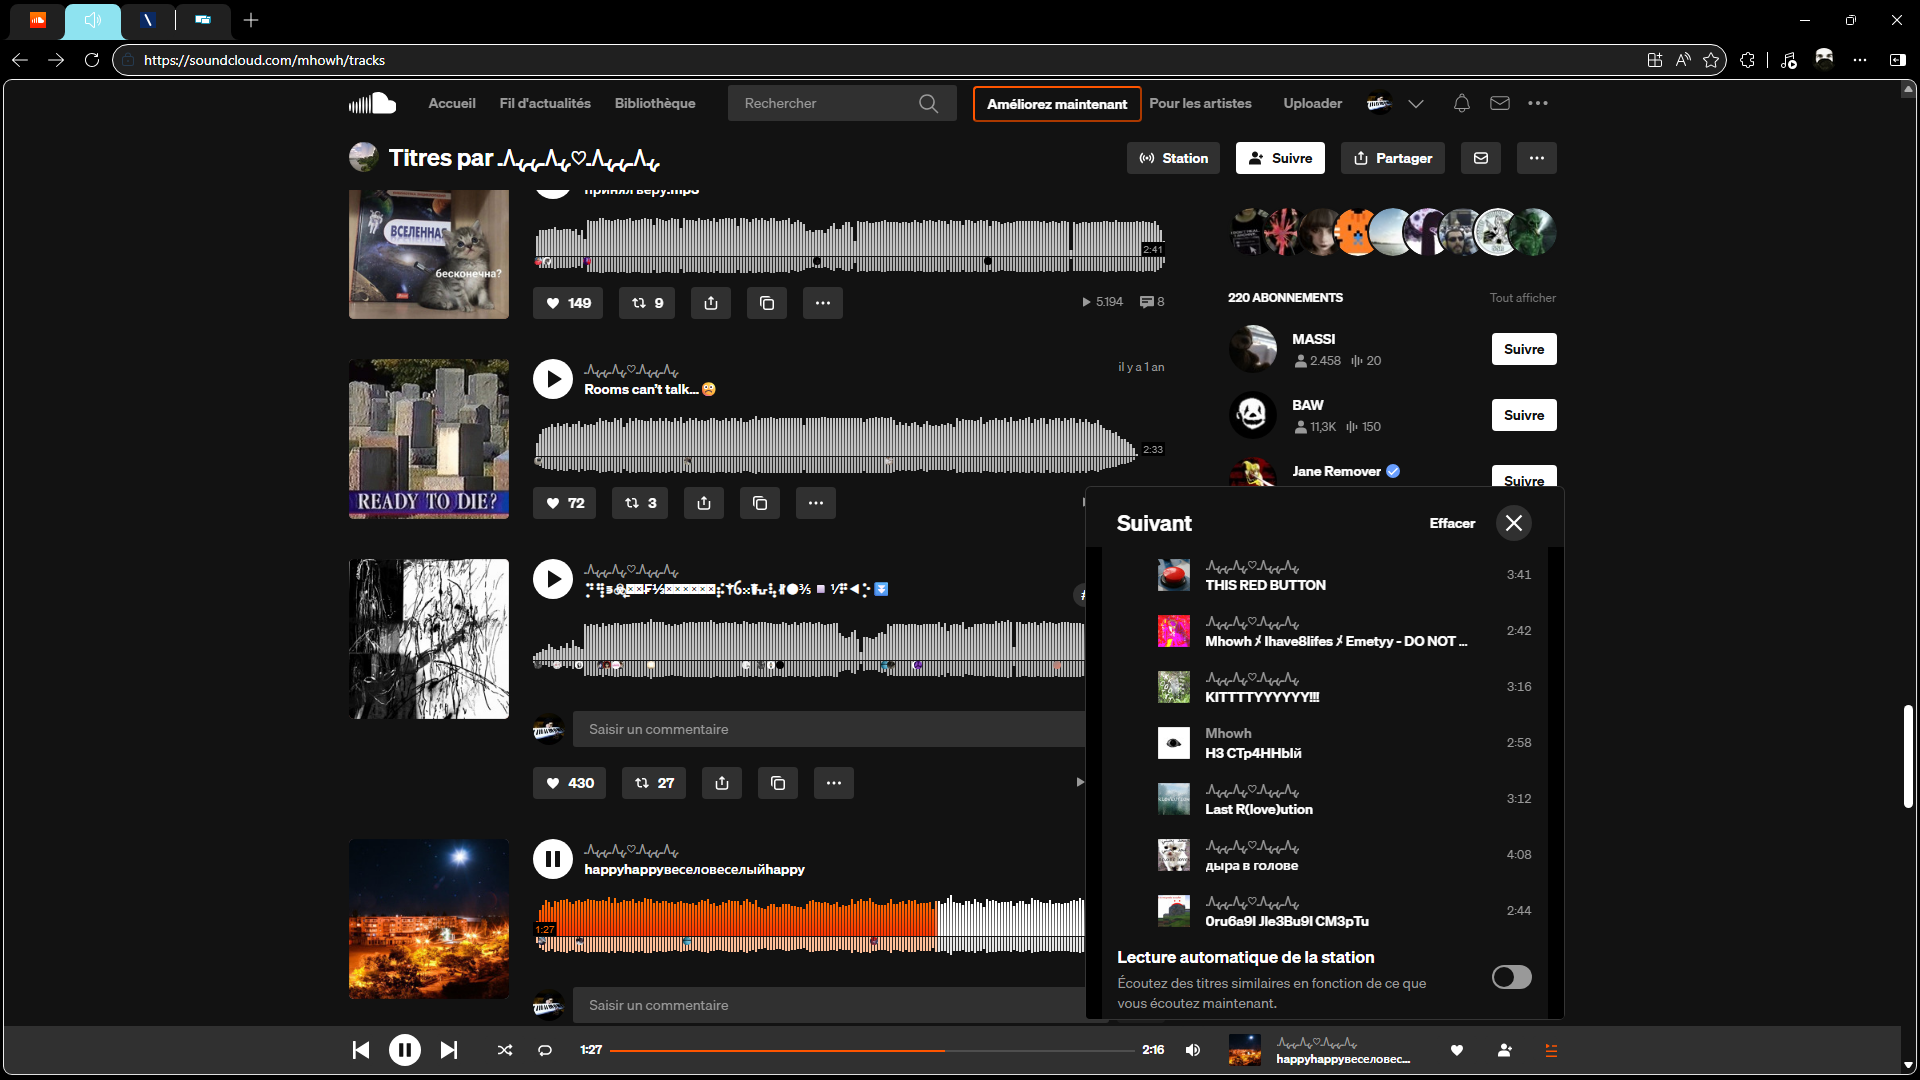Like the Rooms can't talk track
The width and height of the screenshot is (1920, 1080).
564,503
